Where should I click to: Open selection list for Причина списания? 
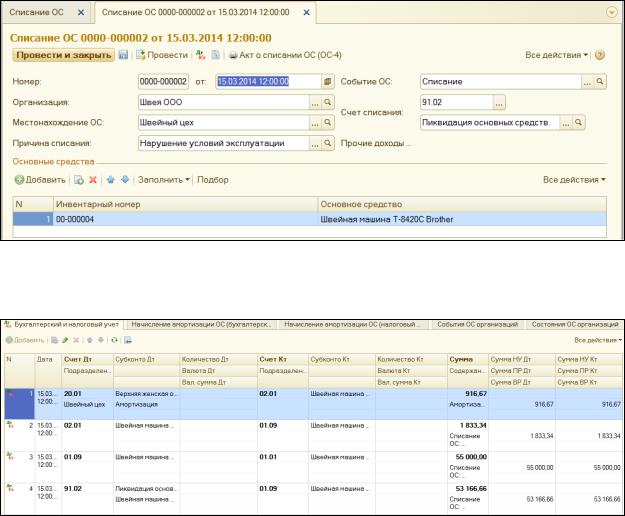tap(315, 143)
